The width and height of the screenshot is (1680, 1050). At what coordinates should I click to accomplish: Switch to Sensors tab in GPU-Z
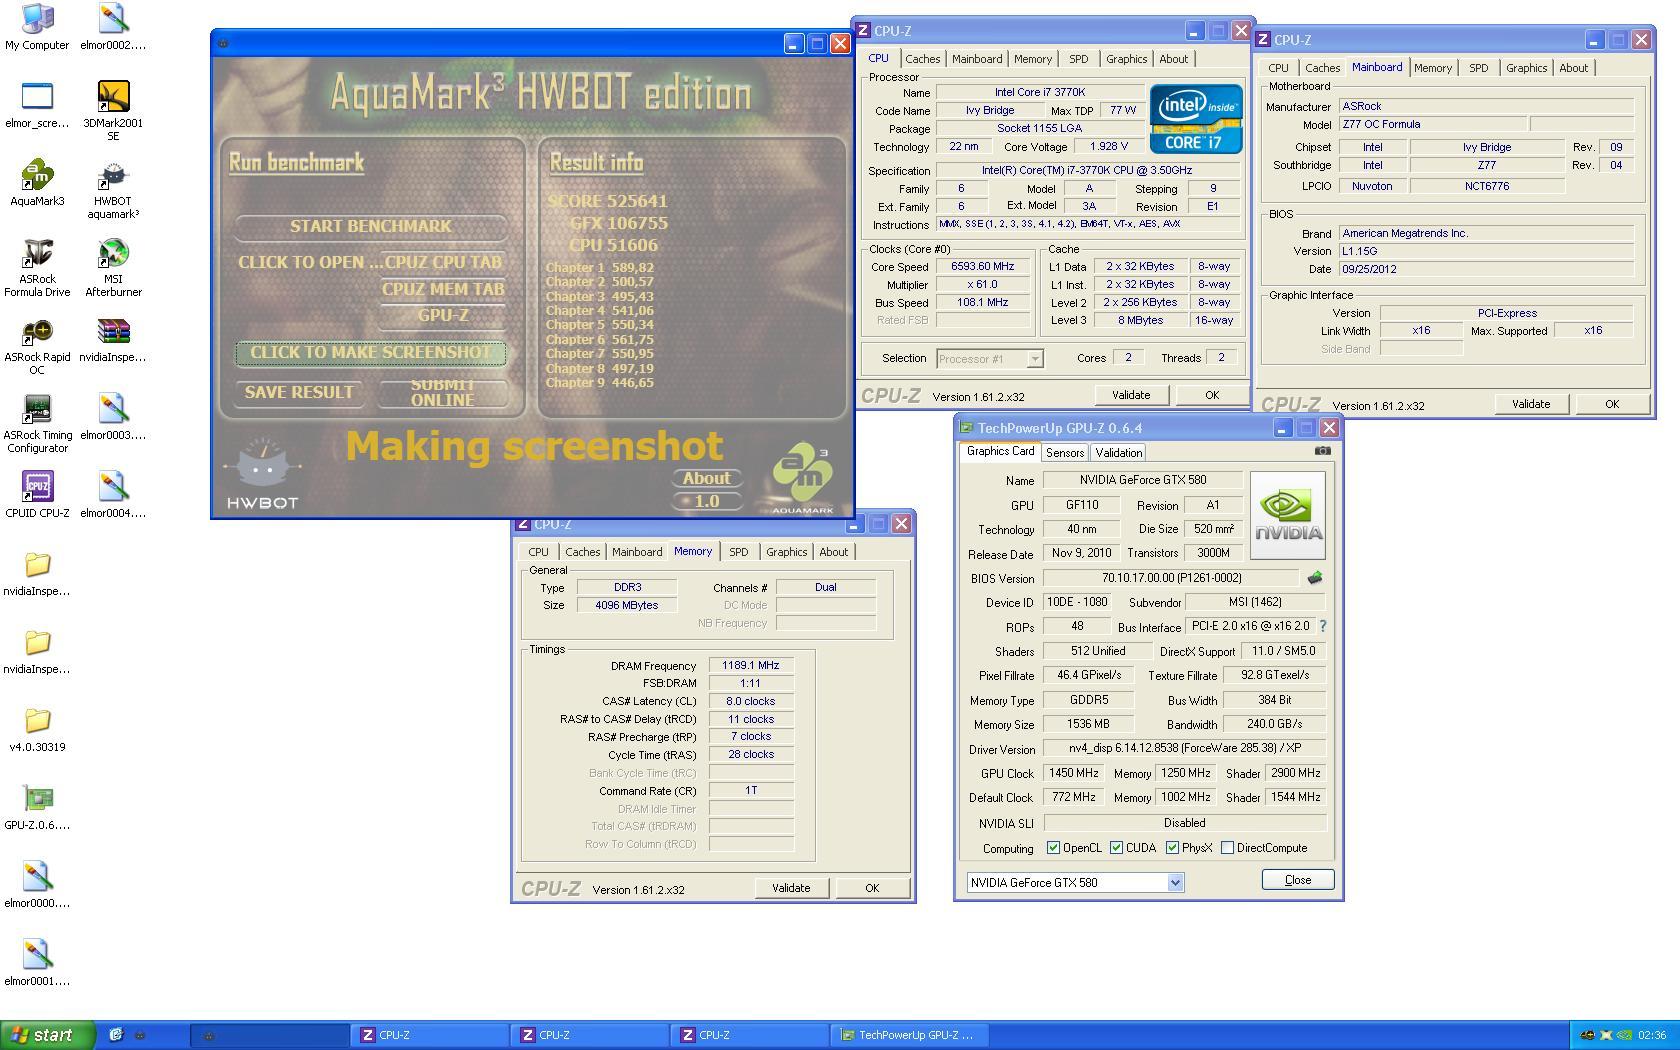click(x=1065, y=453)
